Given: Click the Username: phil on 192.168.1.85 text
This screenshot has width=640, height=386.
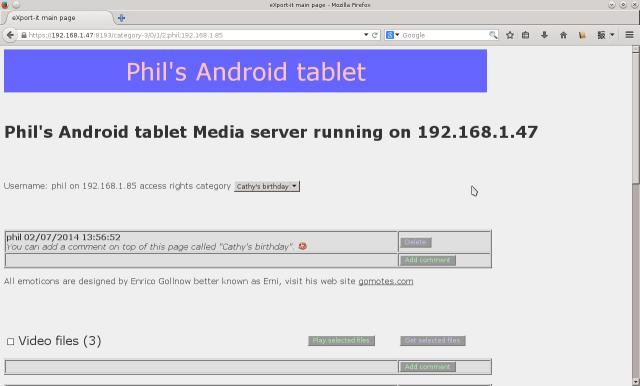Looking at the screenshot, I should coord(70,186).
